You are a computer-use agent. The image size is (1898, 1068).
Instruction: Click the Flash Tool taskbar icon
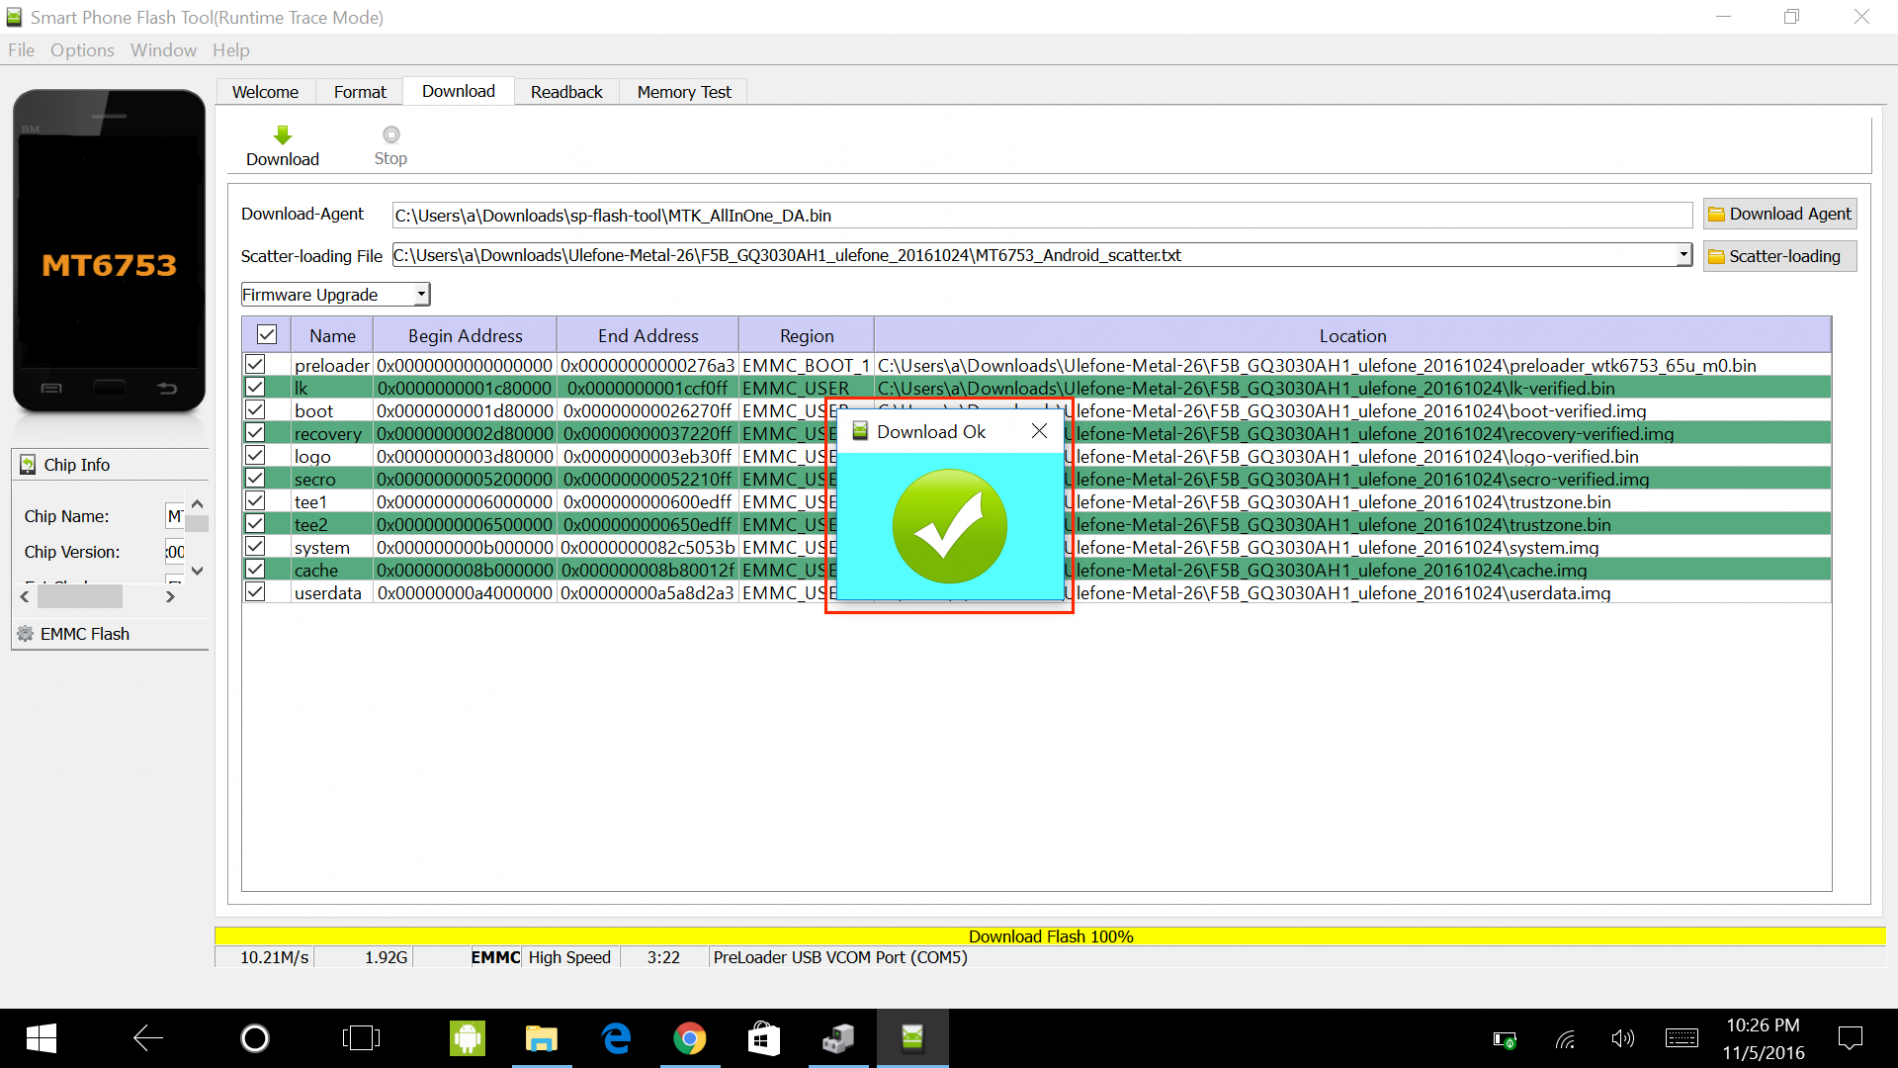coord(912,1038)
